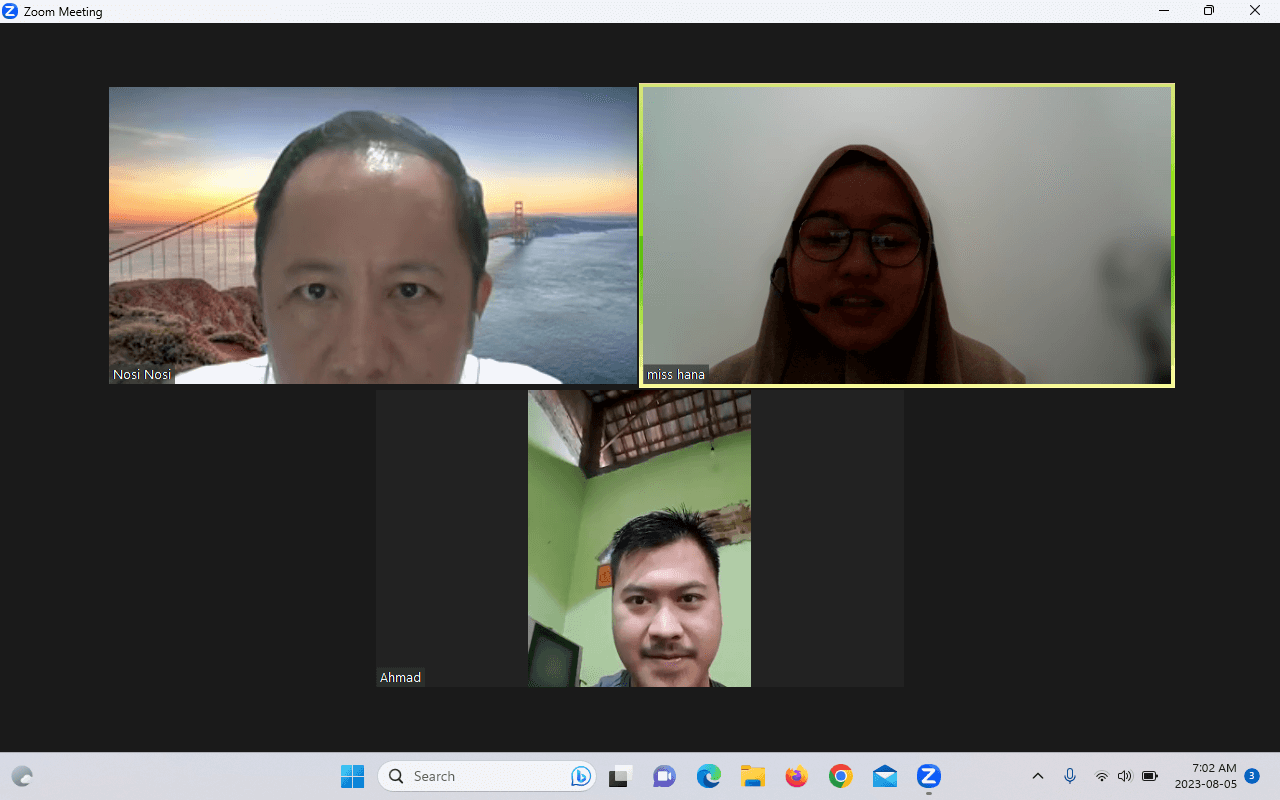Open Bing chat icon in search box

[581, 776]
